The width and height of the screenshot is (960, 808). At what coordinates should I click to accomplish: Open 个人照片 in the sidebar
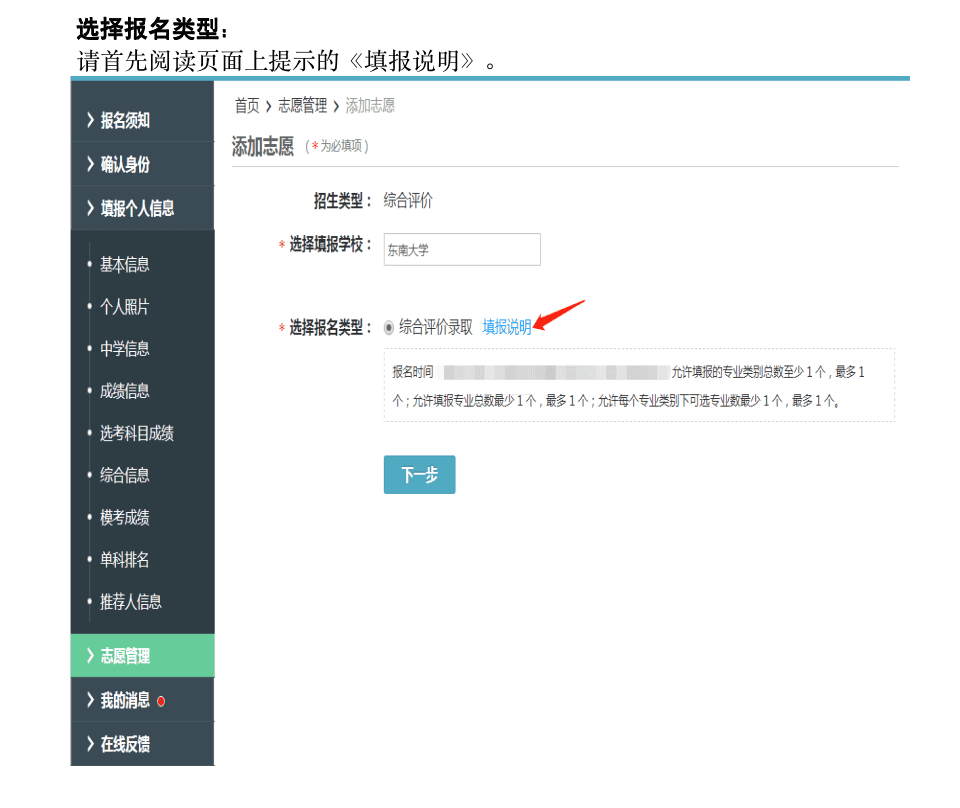pyautogui.click(x=125, y=307)
